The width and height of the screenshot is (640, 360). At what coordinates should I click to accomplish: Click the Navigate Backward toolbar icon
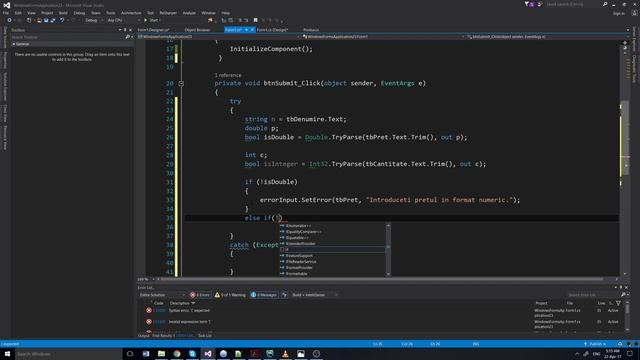(x=9, y=20)
